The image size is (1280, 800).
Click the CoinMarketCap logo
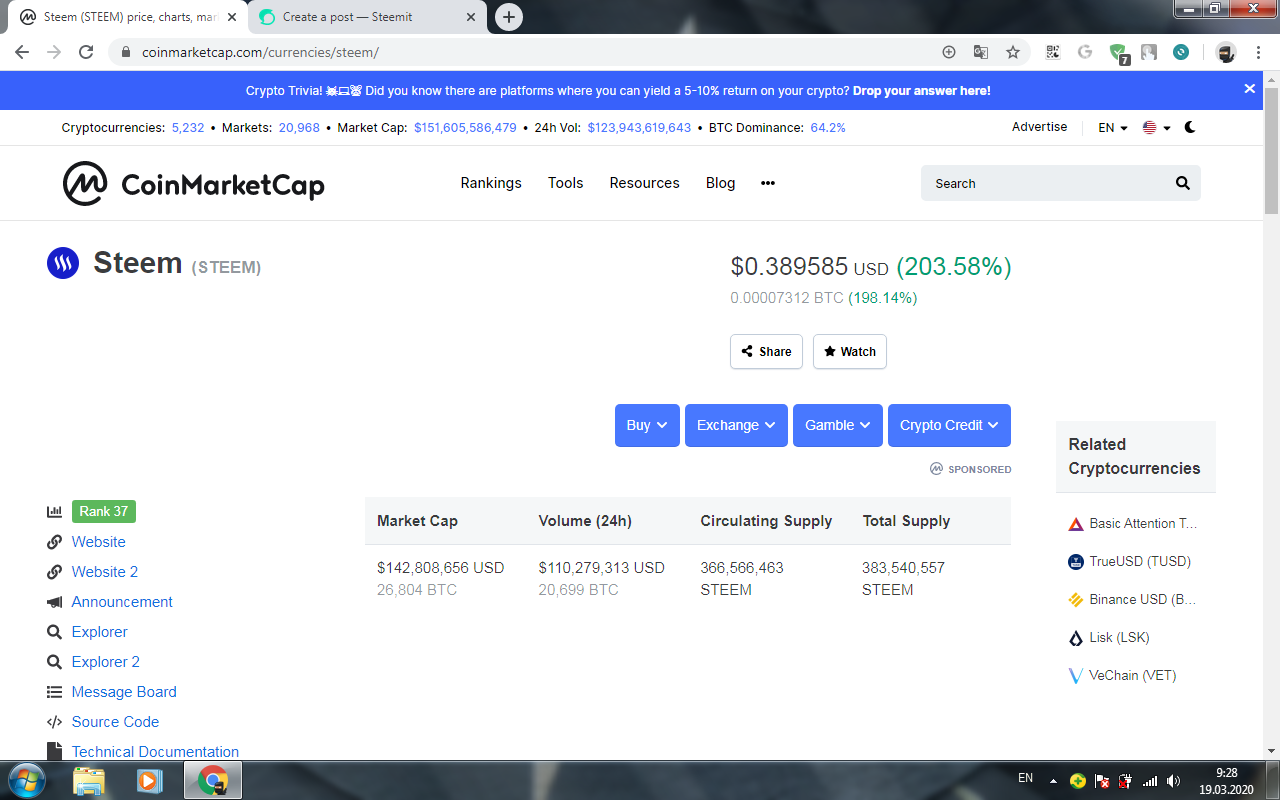[194, 183]
